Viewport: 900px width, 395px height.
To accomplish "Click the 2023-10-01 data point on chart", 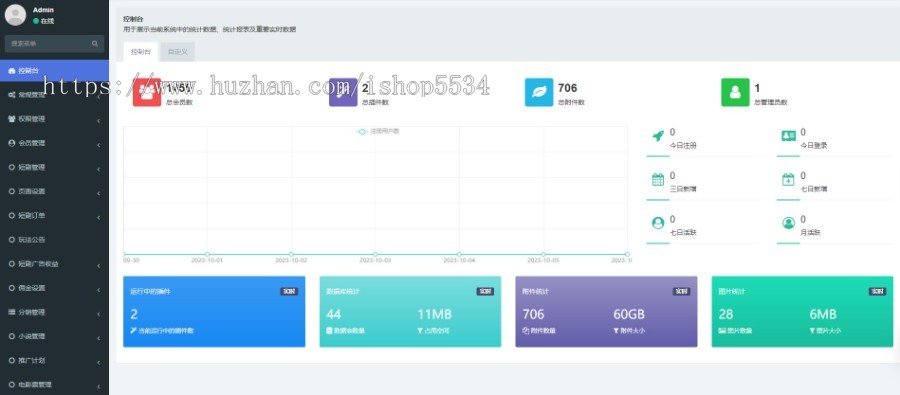I will coord(207,254).
